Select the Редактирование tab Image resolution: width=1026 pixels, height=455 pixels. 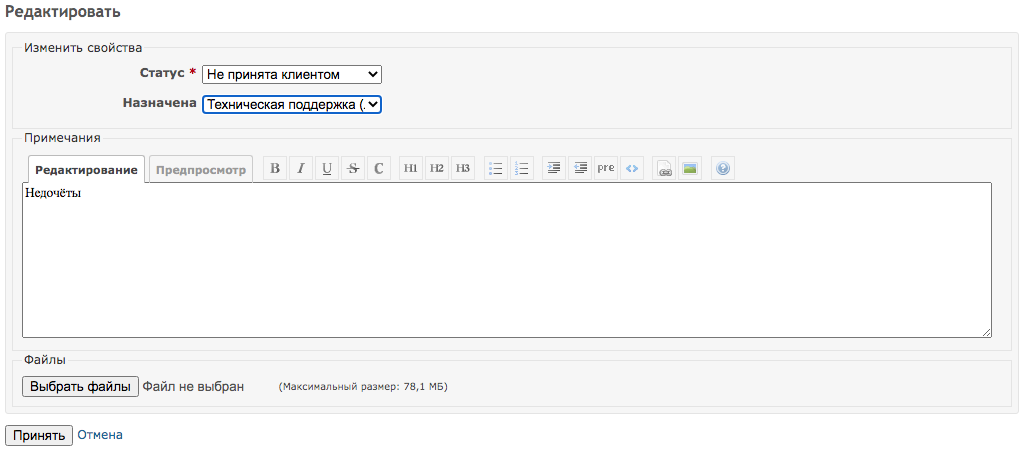pyautogui.click(x=87, y=170)
